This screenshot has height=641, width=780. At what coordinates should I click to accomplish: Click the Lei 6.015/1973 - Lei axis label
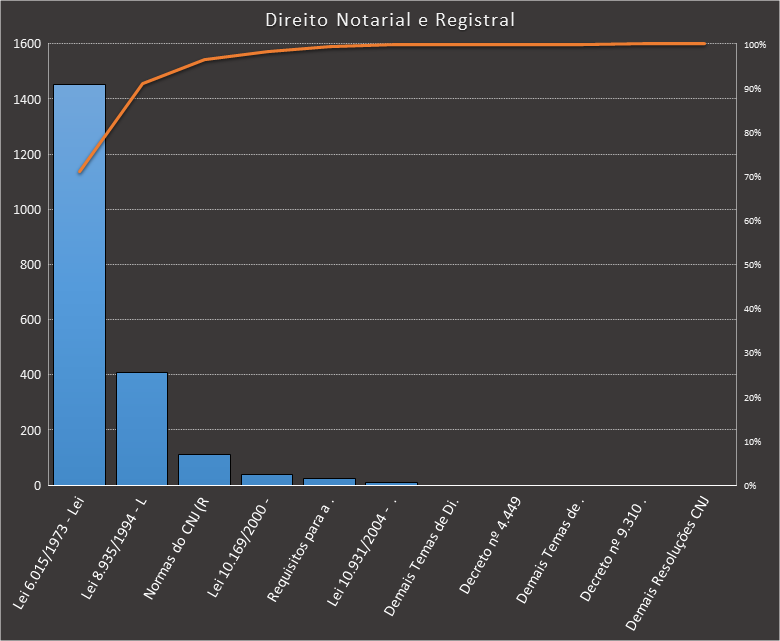point(52,549)
